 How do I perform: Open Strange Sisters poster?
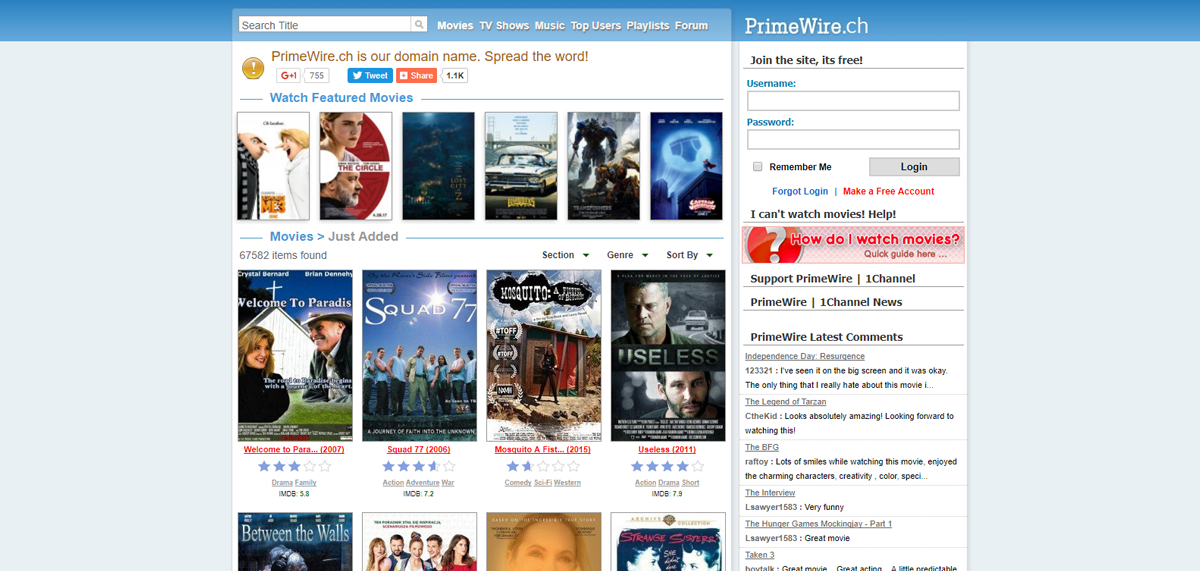pos(668,542)
